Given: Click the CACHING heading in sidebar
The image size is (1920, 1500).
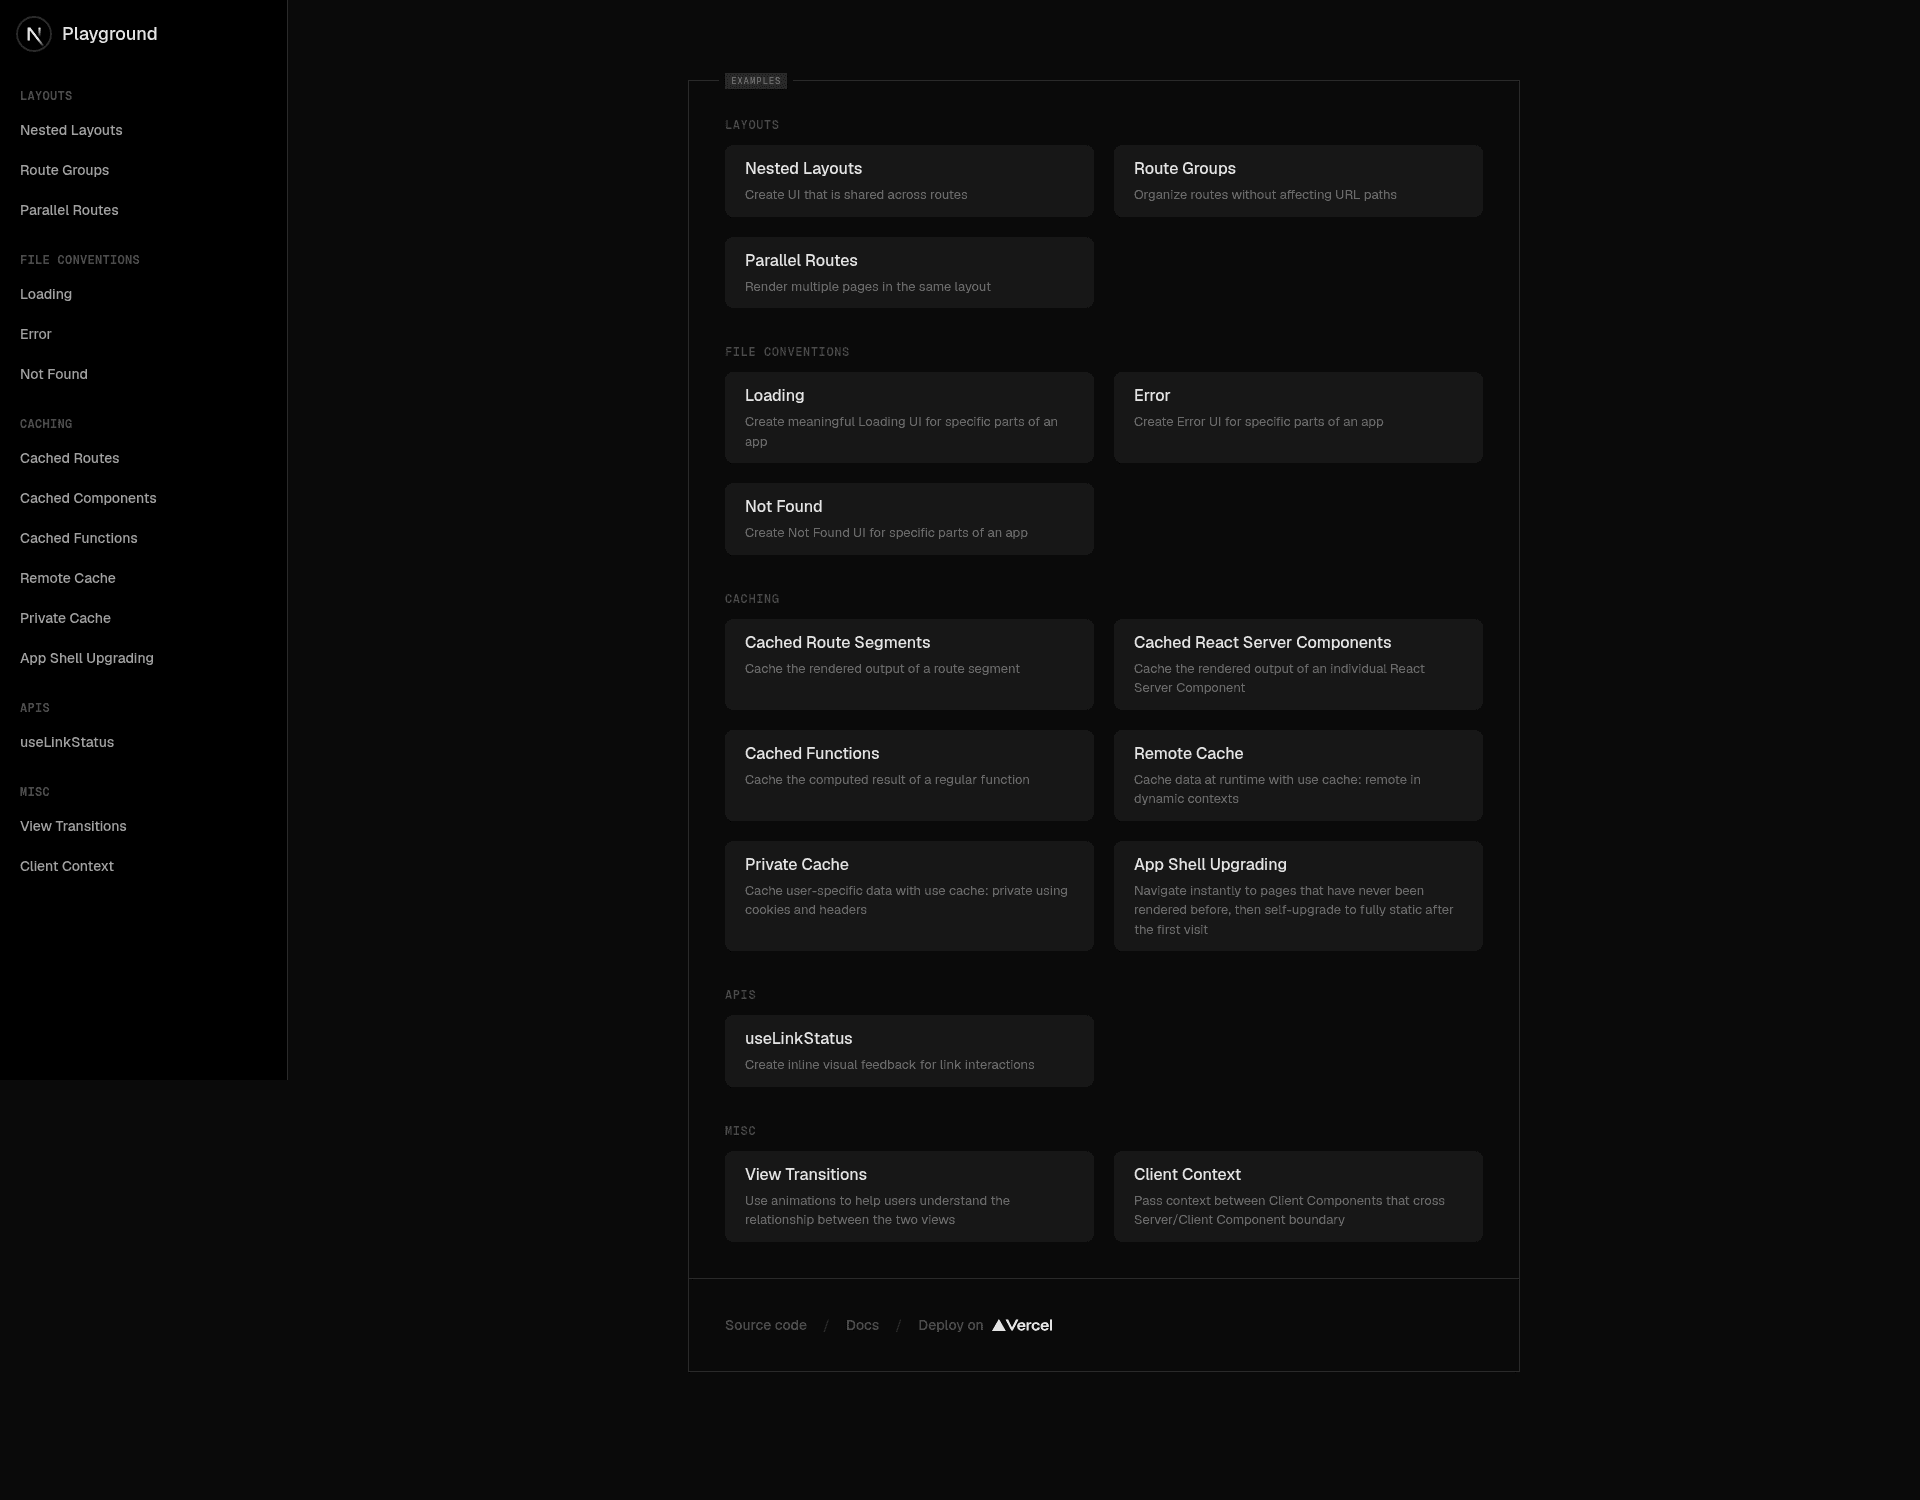Looking at the screenshot, I should (x=46, y=424).
